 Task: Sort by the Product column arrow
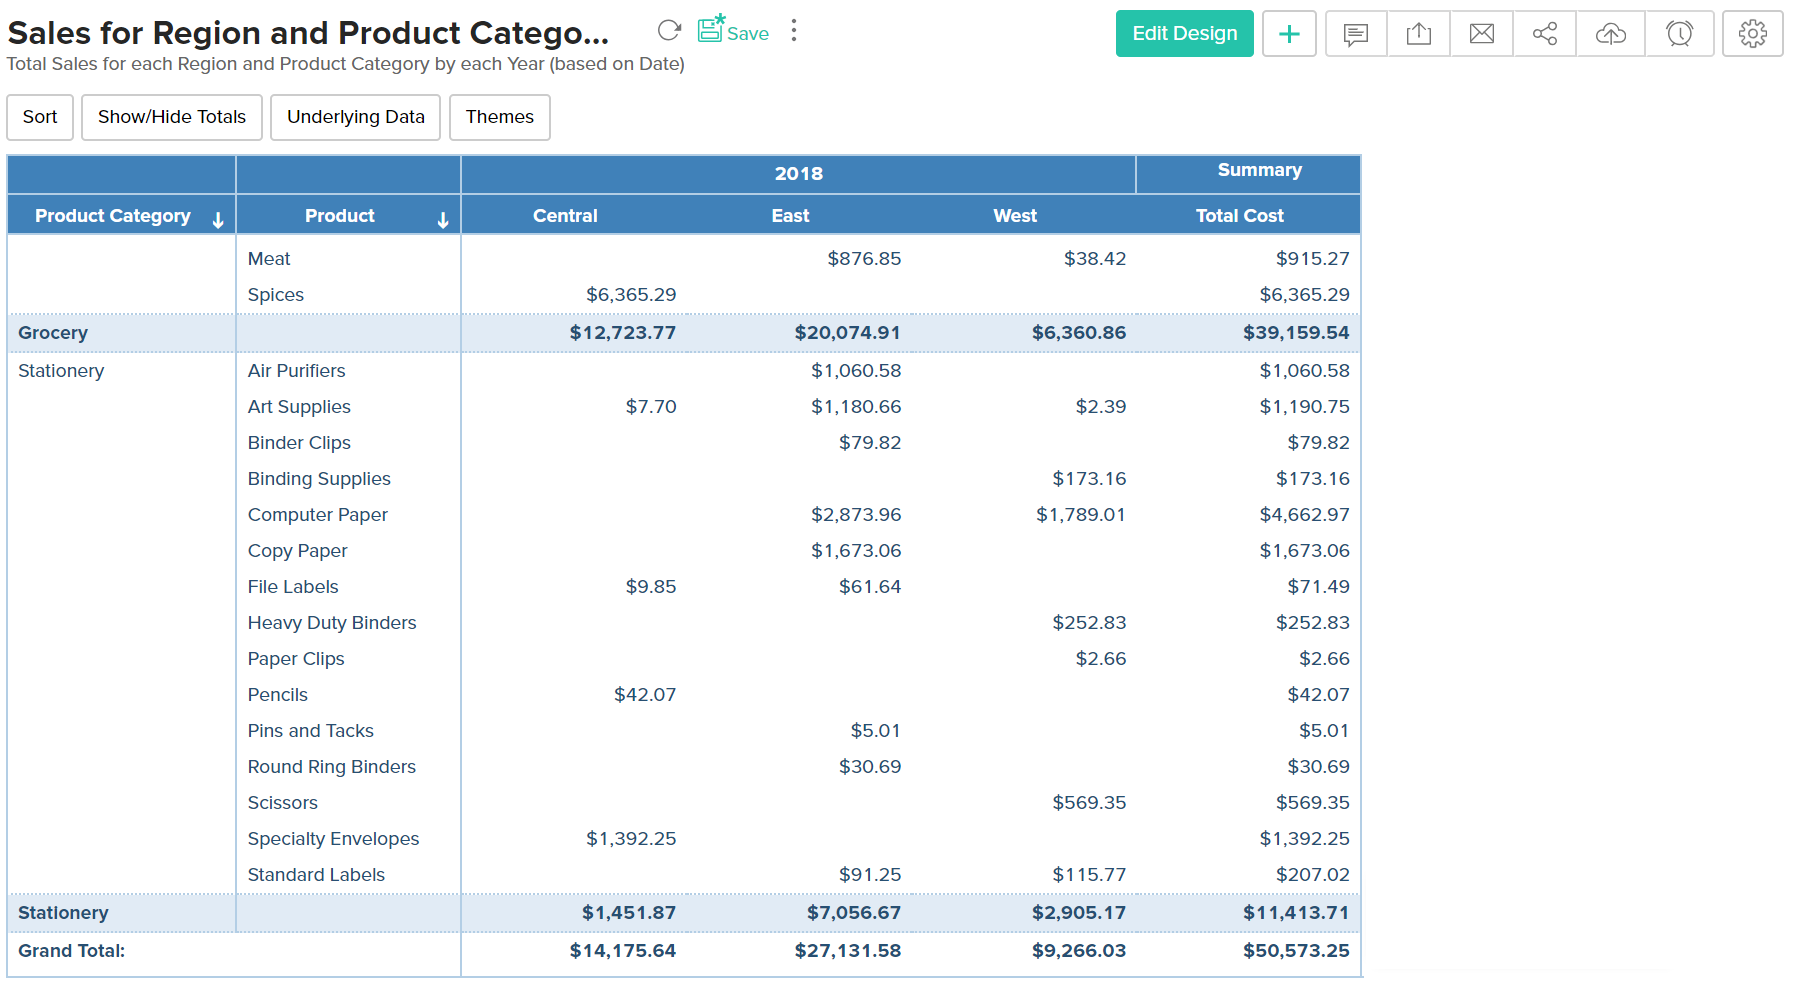pos(443,220)
